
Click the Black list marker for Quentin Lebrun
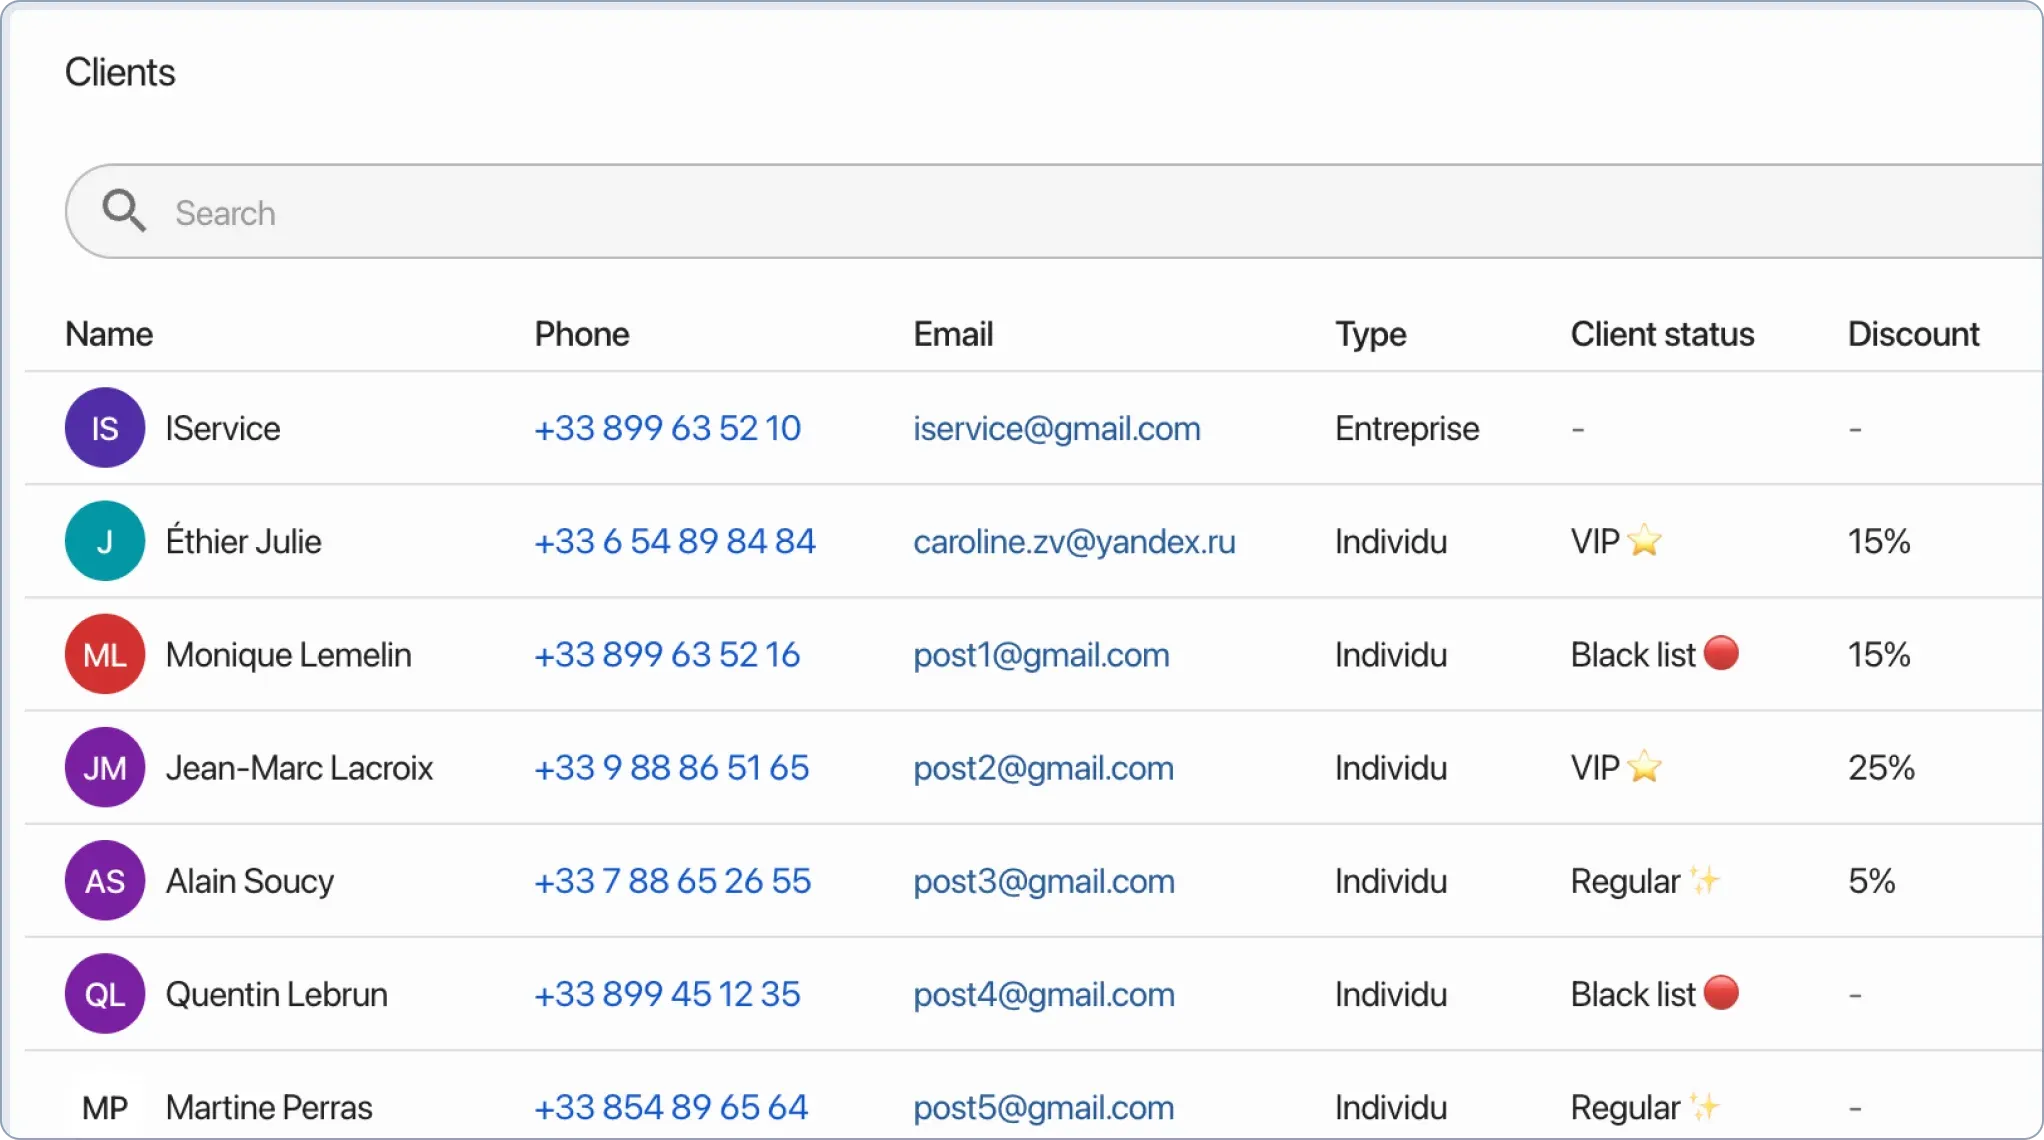pyautogui.click(x=1720, y=993)
